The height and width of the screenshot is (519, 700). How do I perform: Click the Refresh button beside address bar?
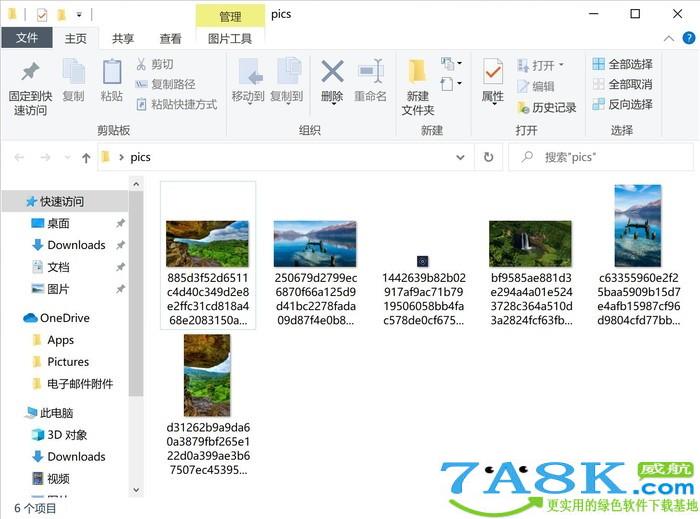(489, 157)
